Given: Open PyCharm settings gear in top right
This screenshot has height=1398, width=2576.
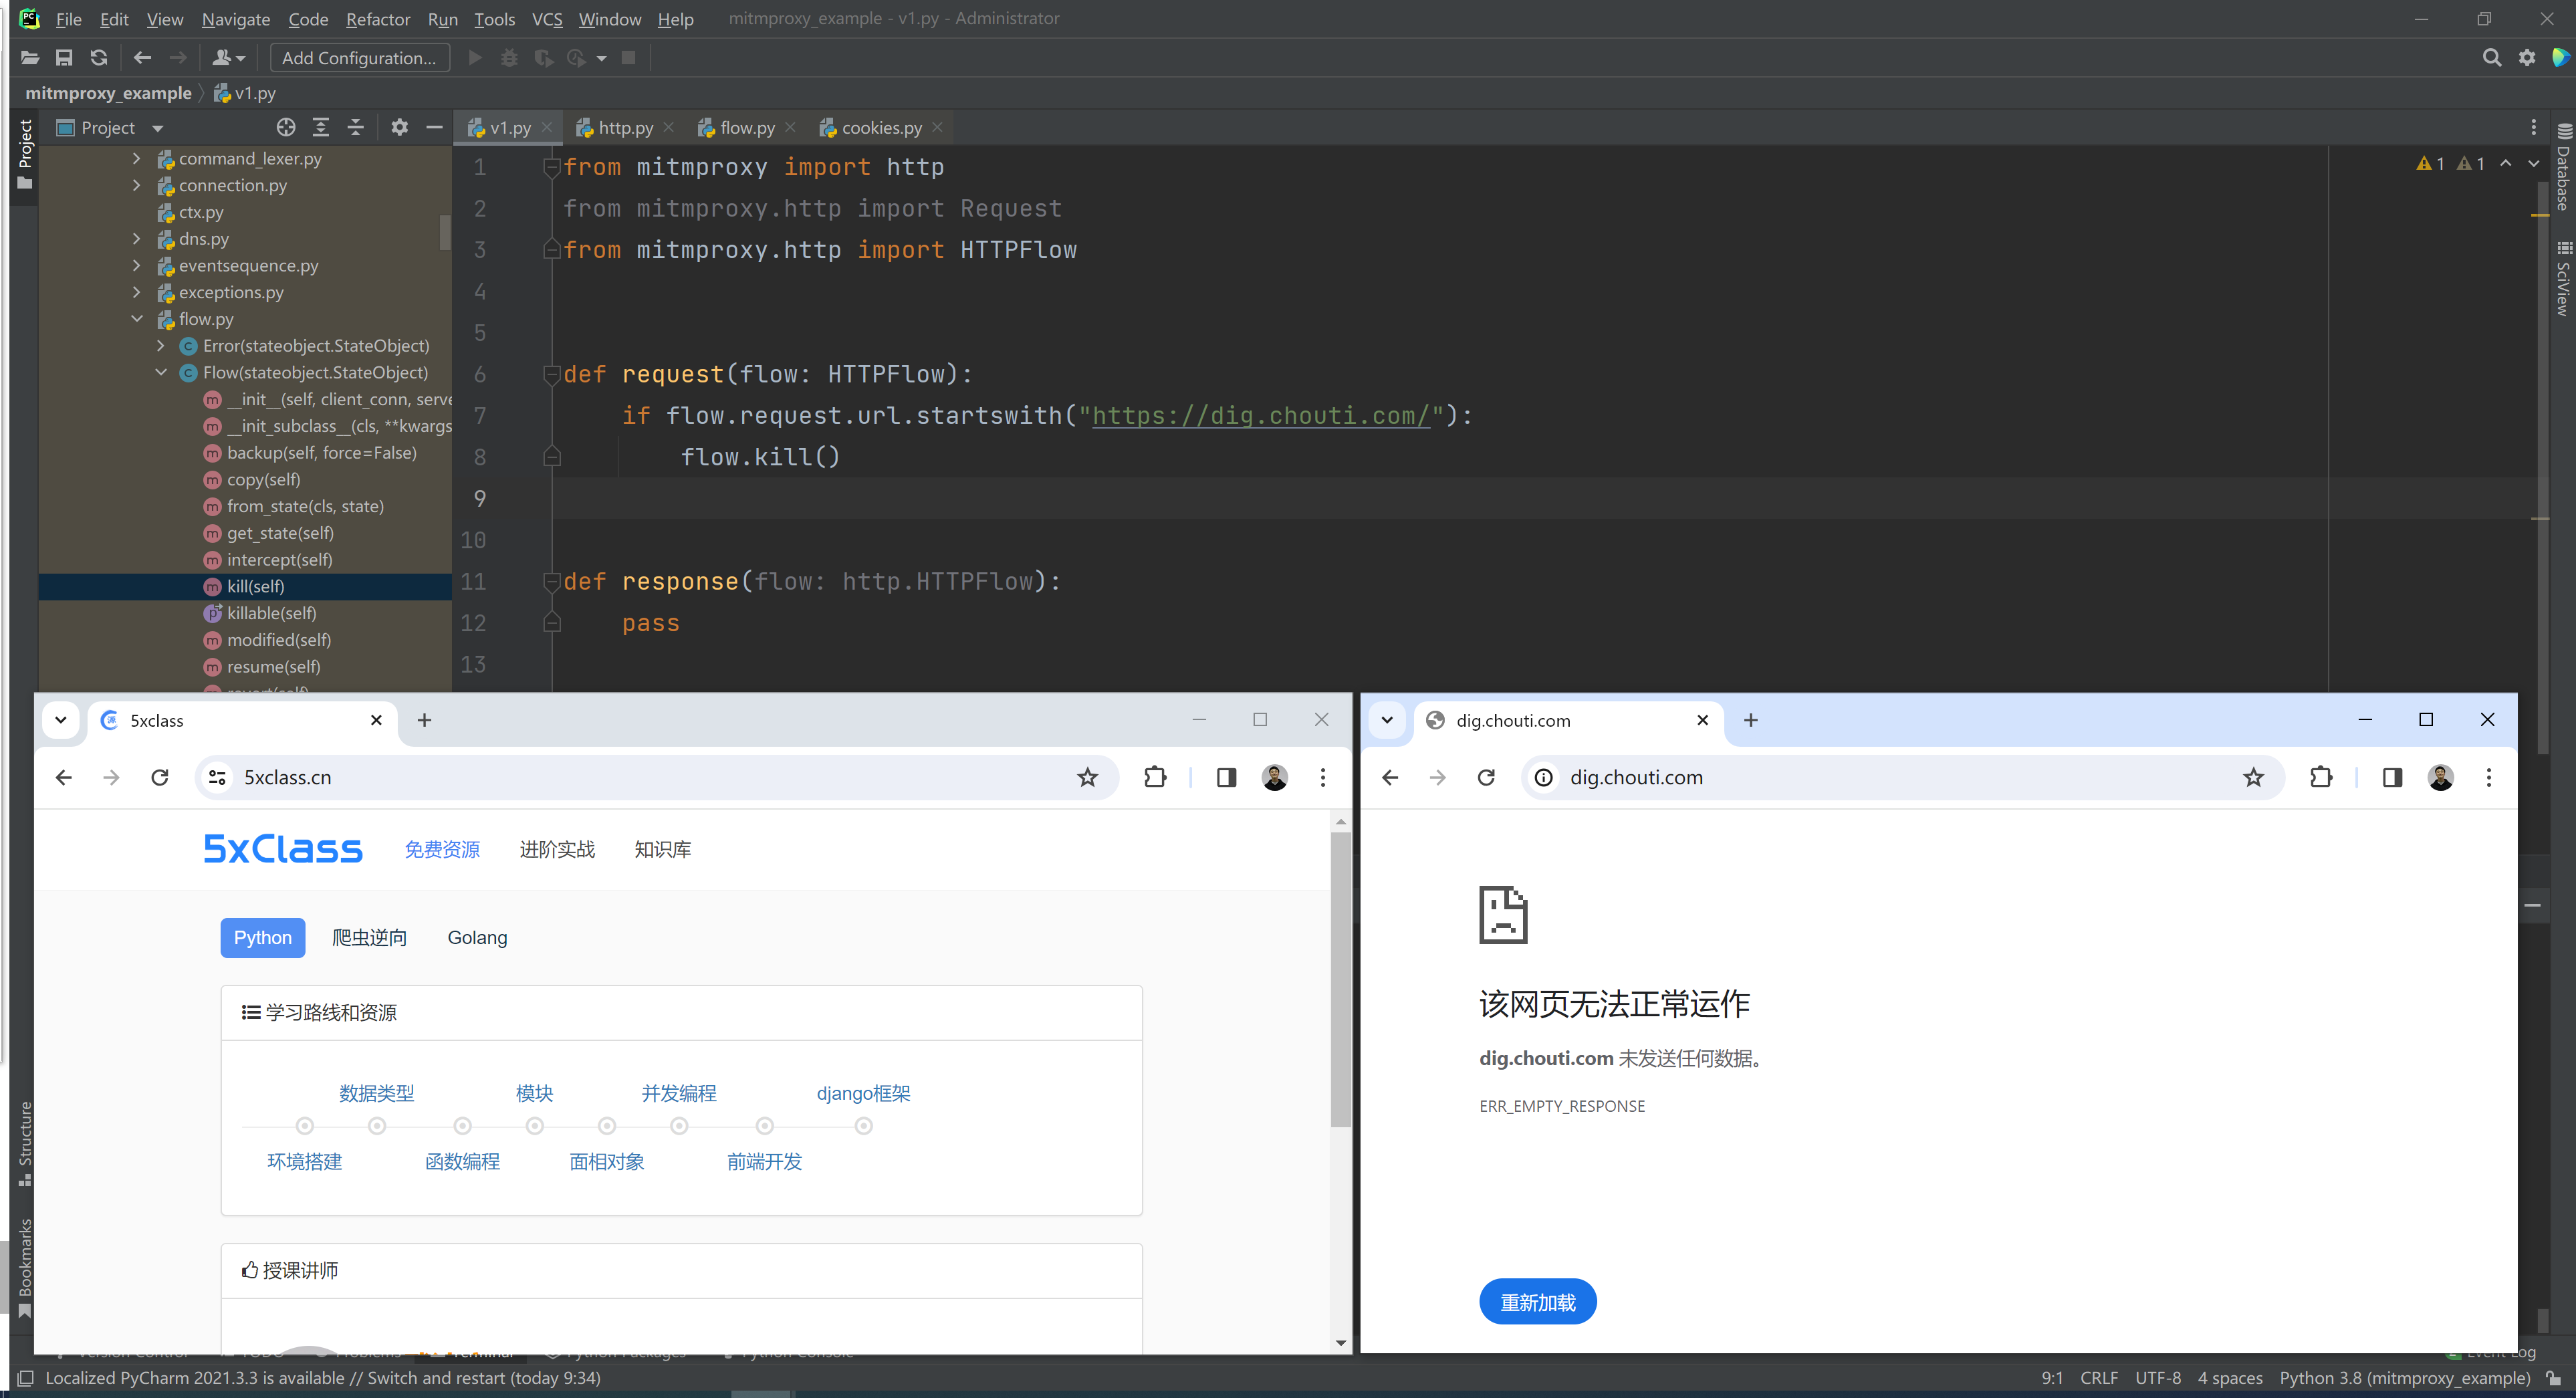Looking at the screenshot, I should (x=2527, y=58).
